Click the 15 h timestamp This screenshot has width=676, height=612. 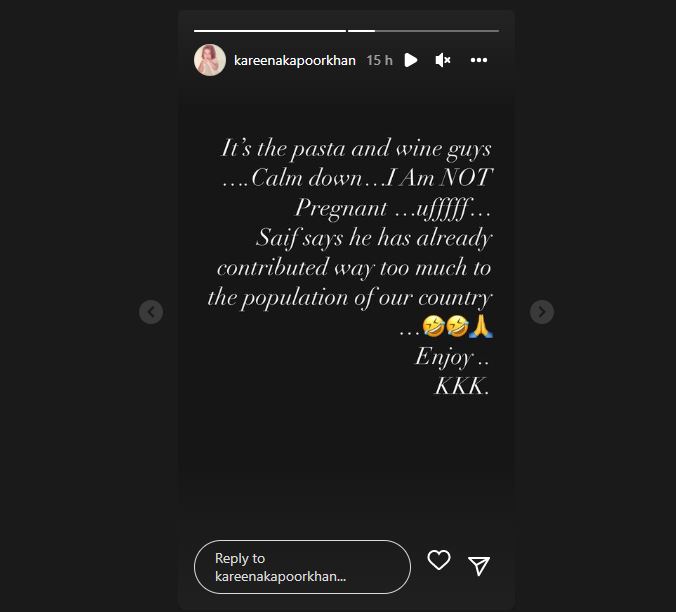coord(379,60)
